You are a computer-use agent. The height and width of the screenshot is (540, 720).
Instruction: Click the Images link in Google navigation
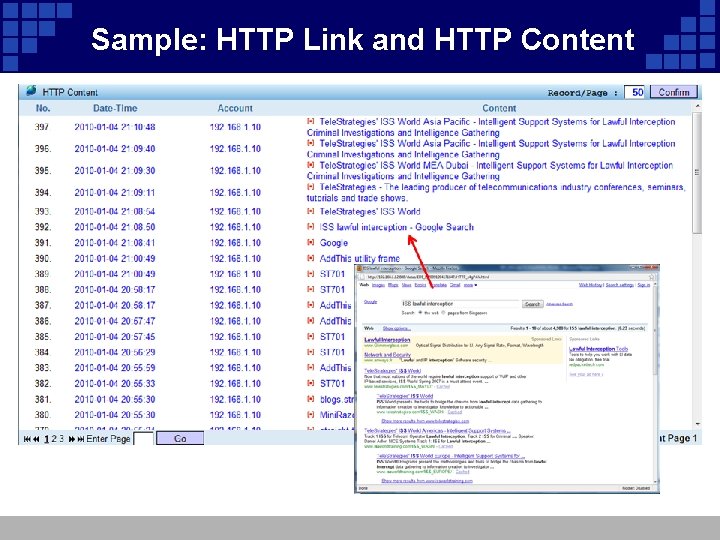pyautogui.click(x=378, y=285)
